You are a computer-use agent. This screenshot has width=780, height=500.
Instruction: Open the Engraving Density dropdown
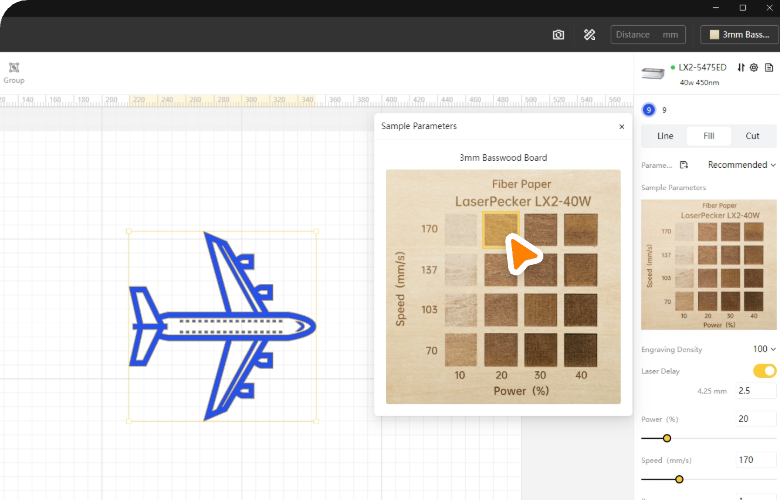pos(764,349)
